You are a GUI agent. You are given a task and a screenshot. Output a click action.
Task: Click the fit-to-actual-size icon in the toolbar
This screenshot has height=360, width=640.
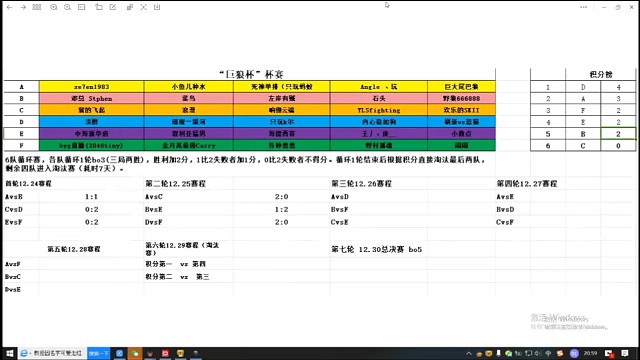[82, 7]
